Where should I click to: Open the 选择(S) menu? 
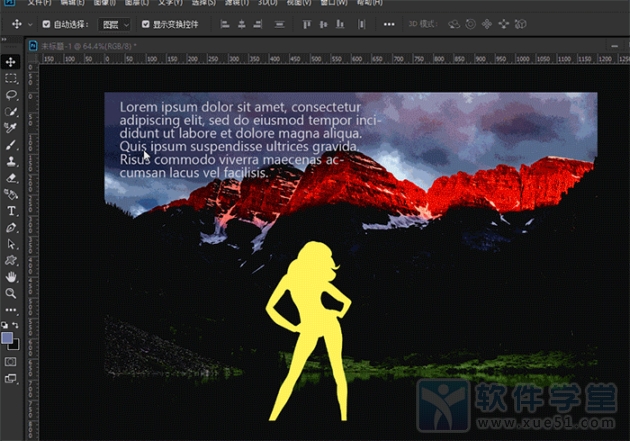204,2
